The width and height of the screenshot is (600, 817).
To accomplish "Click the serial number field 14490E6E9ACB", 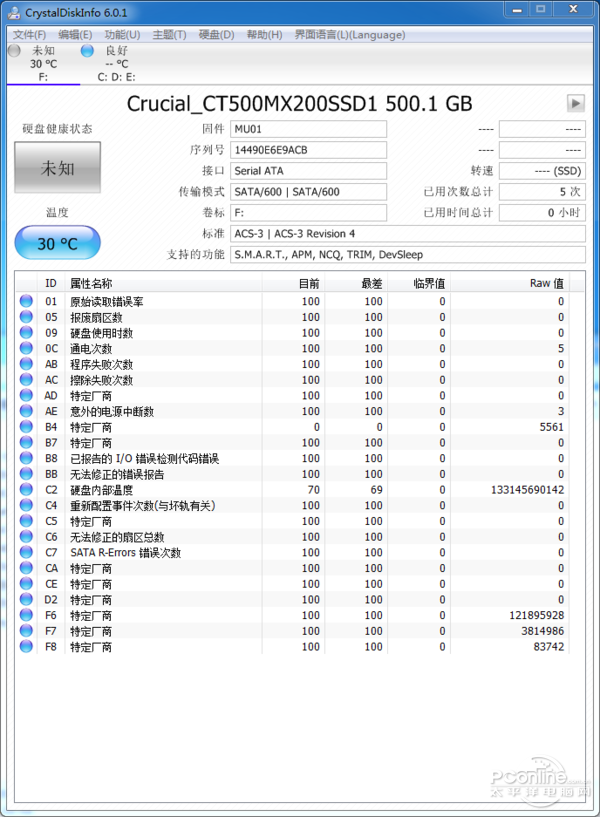I will pyautogui.click(x=308, y=150).
